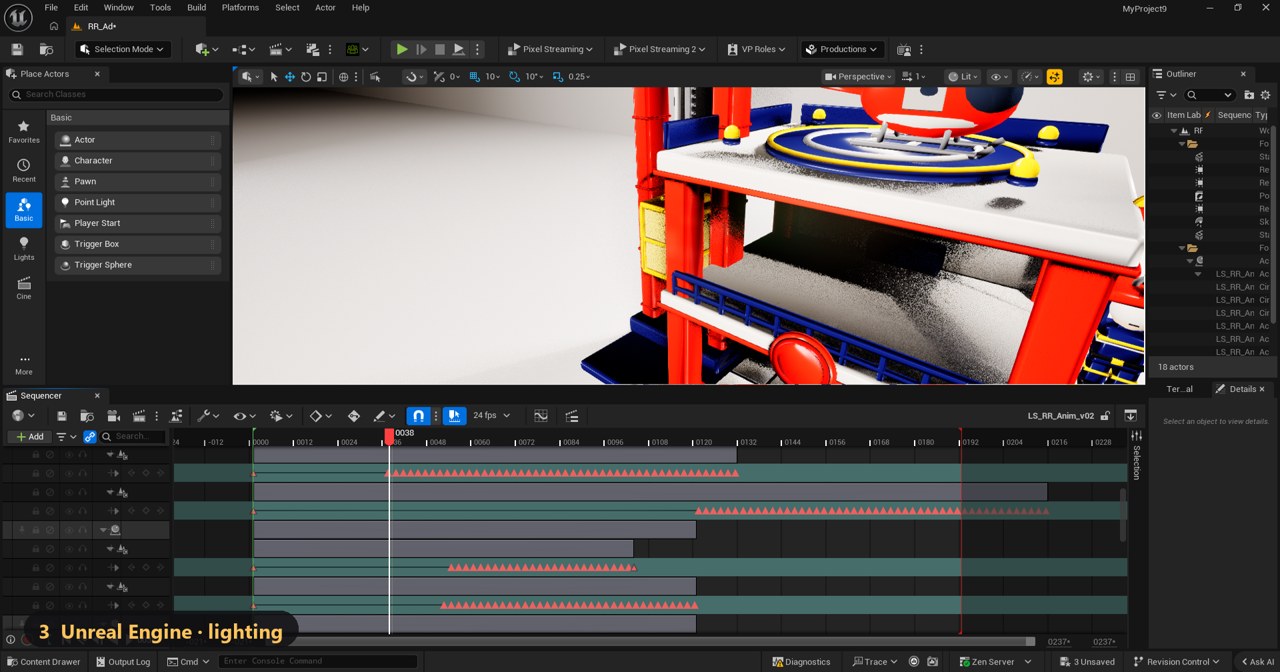This screenshot has height=672, width=1280.
Task: Open the Content Drawer
Action: point(43,662)
